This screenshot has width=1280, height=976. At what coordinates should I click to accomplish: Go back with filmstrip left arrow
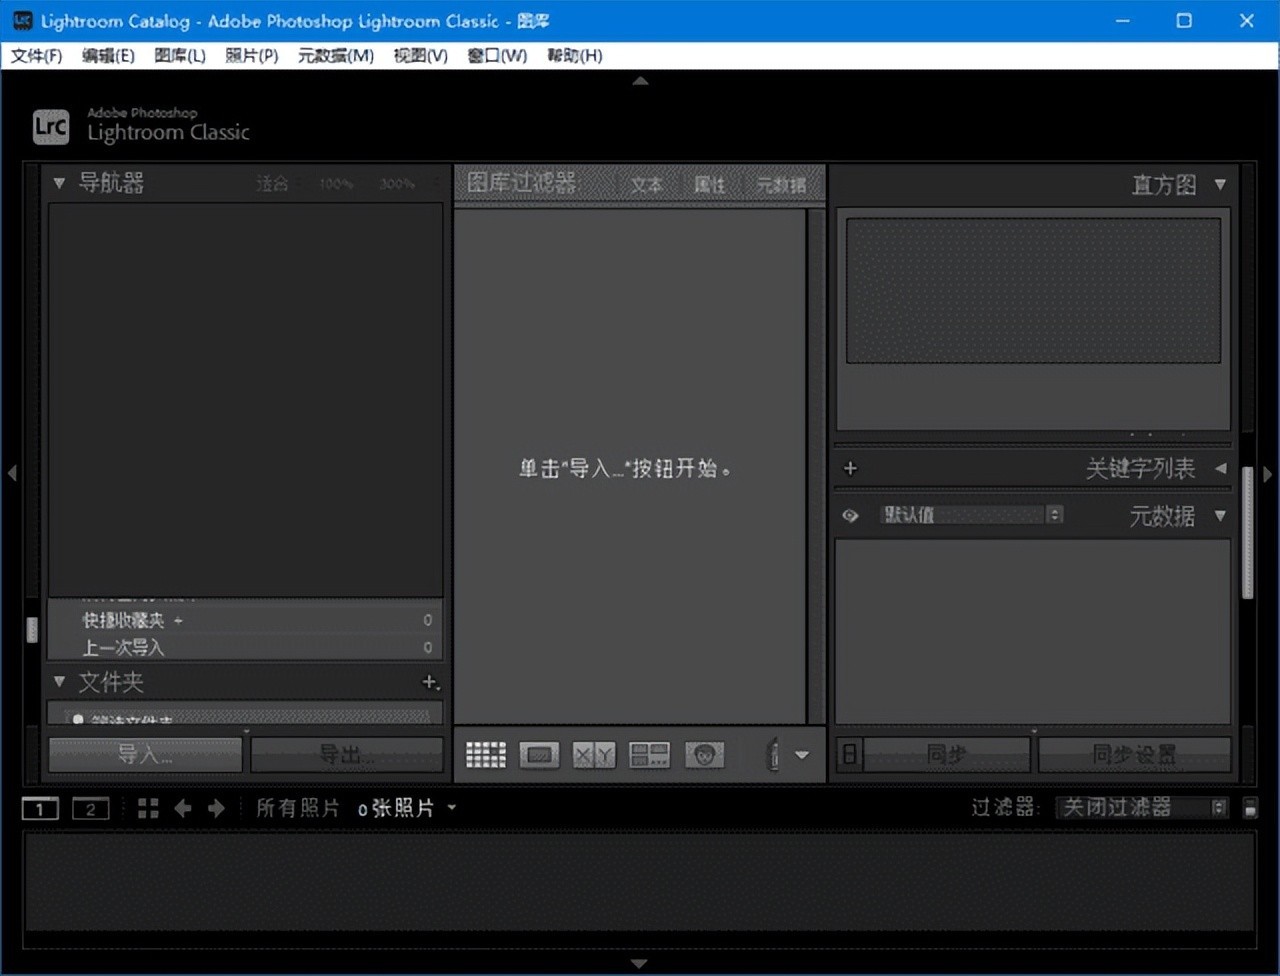(183, 808)
